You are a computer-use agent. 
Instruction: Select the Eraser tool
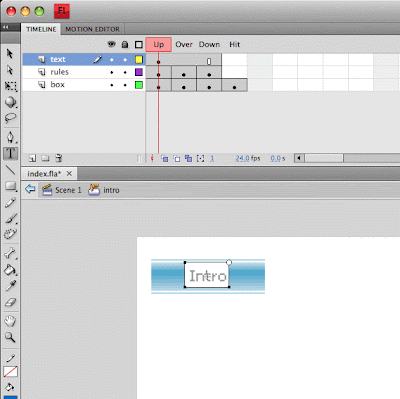tap(11, 302)
